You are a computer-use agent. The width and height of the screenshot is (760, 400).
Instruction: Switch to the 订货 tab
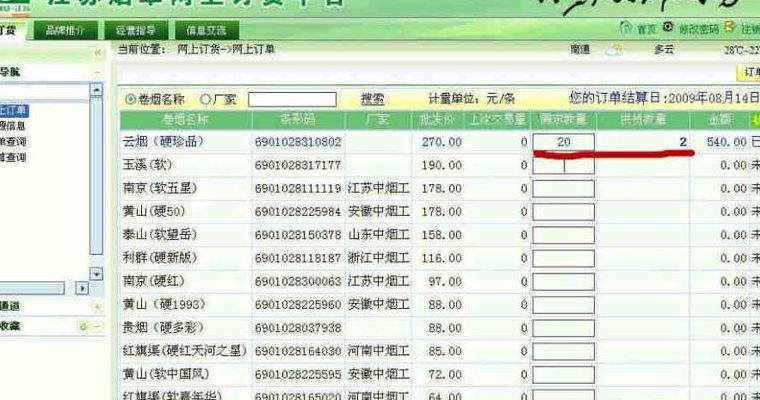click(12, 31)
